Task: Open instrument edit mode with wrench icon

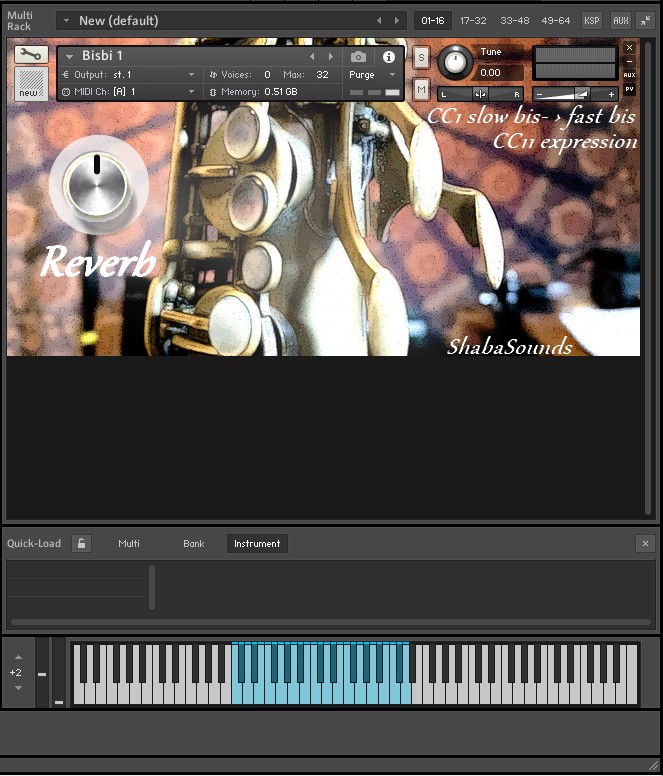Action: click(31, 56)
